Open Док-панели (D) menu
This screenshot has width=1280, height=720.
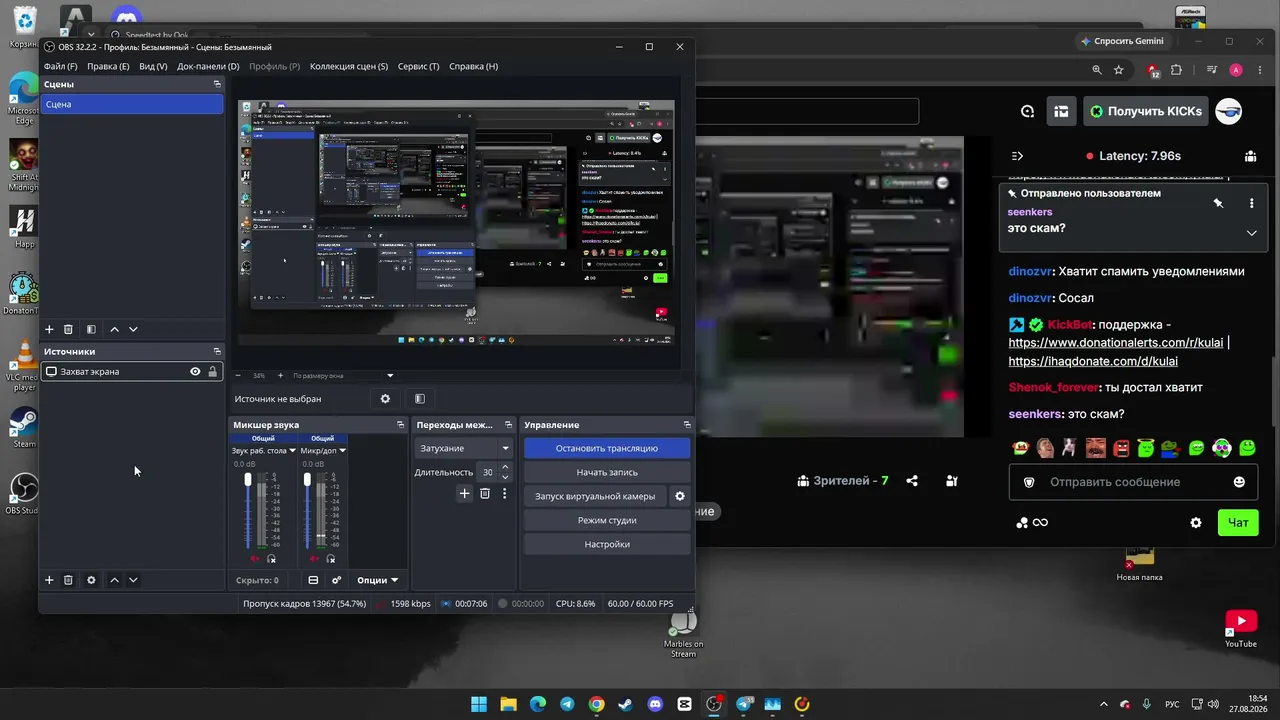pos(208,66)
